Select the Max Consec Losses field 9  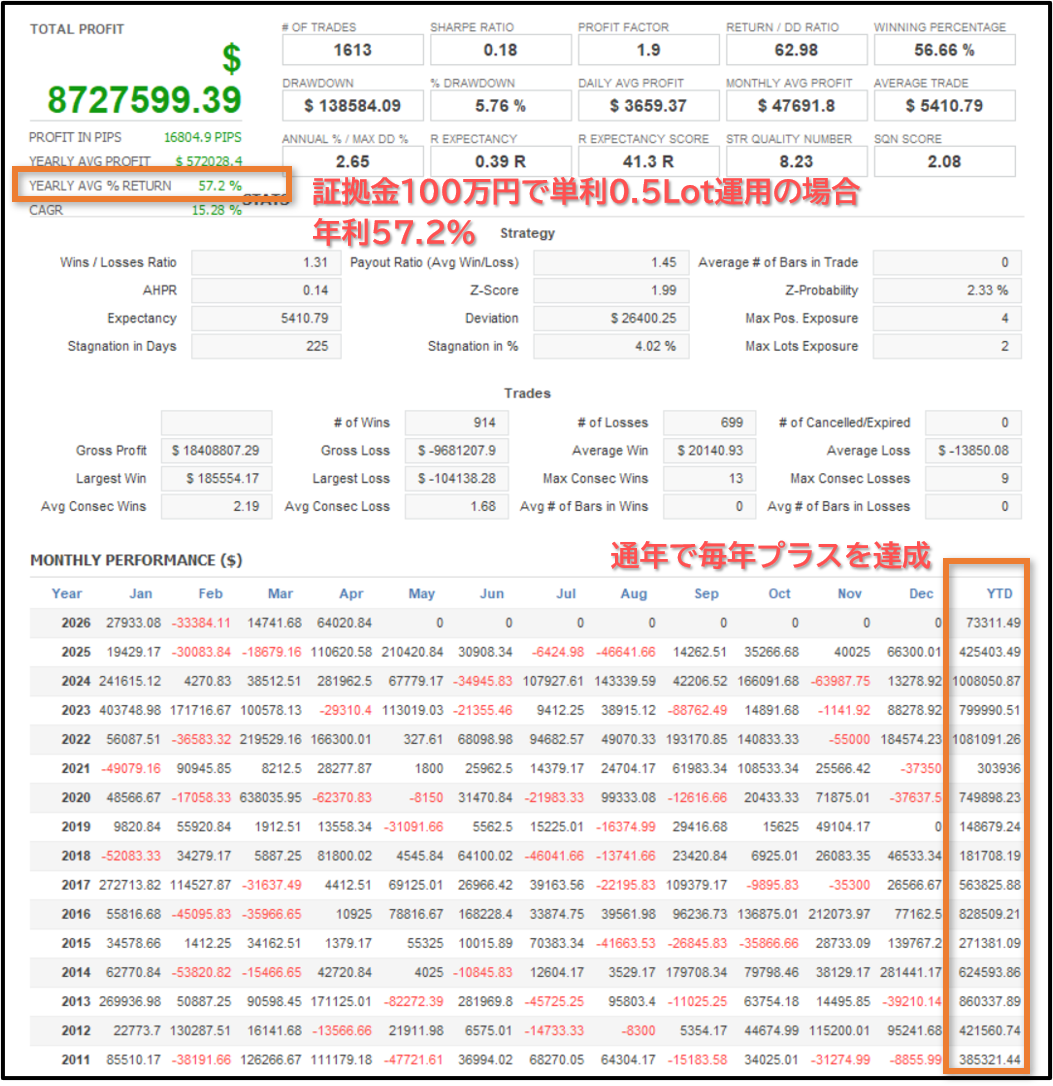973,479
